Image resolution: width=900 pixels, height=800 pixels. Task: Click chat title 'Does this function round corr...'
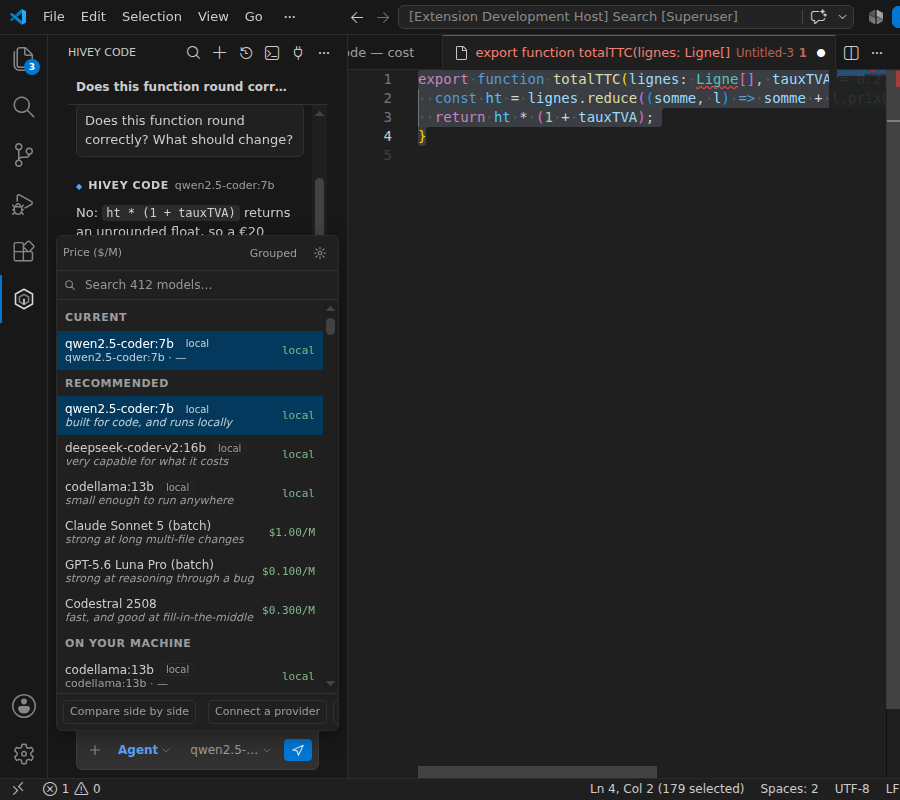point(181,87)
